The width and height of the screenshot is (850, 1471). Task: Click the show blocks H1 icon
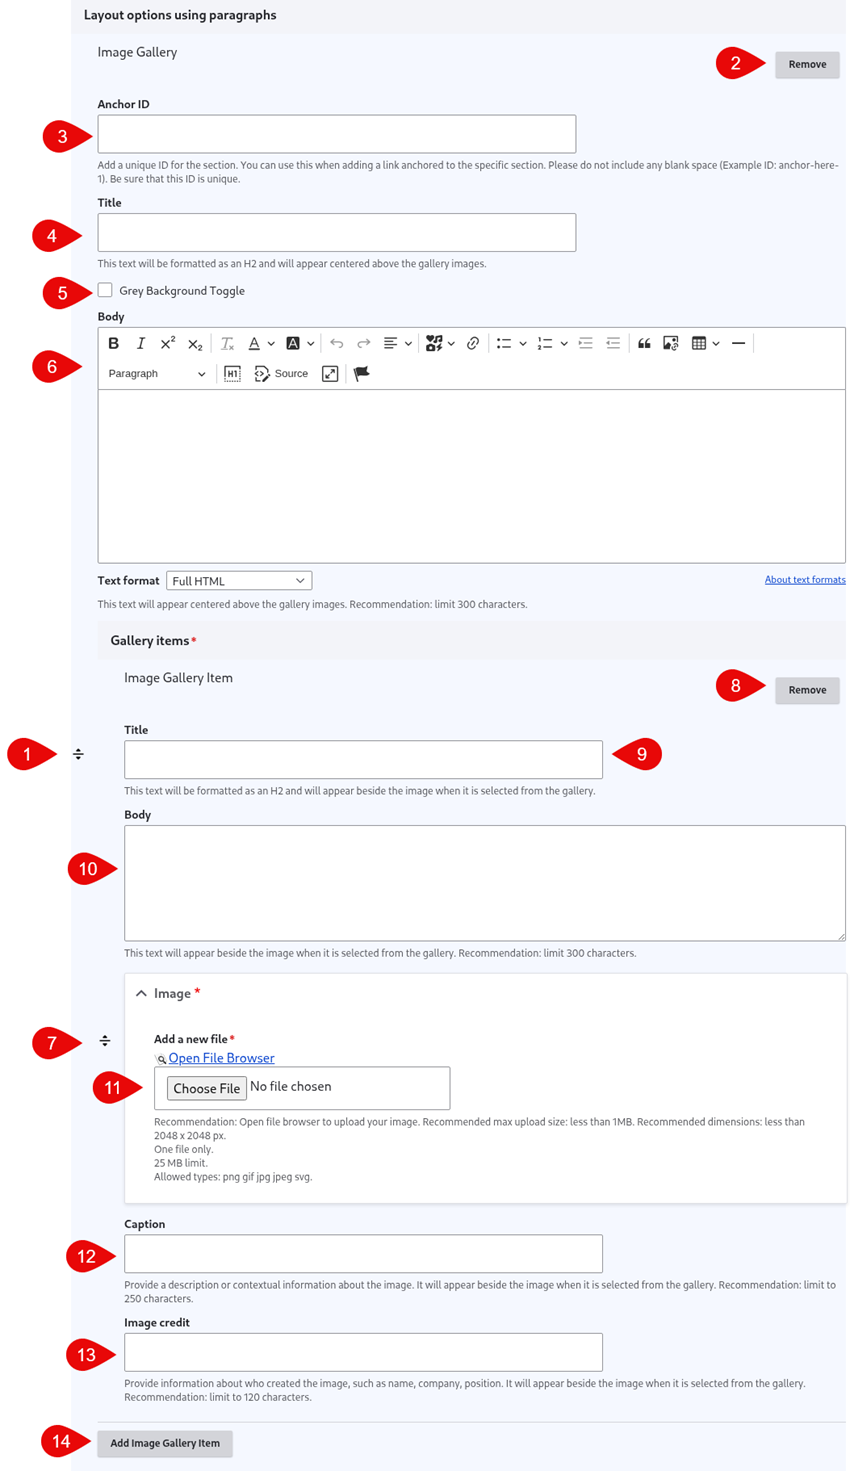coord(232,374)
